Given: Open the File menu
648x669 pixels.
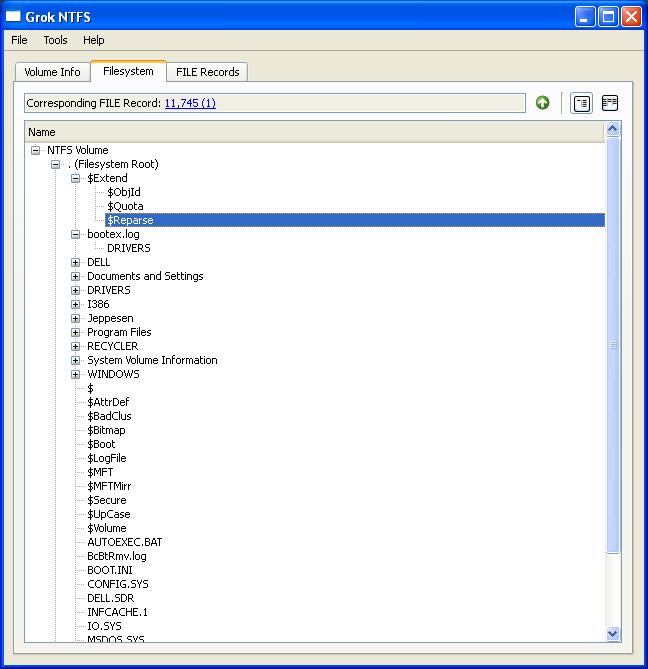Looking at the screenshot, I should click(x=19, y=40).
